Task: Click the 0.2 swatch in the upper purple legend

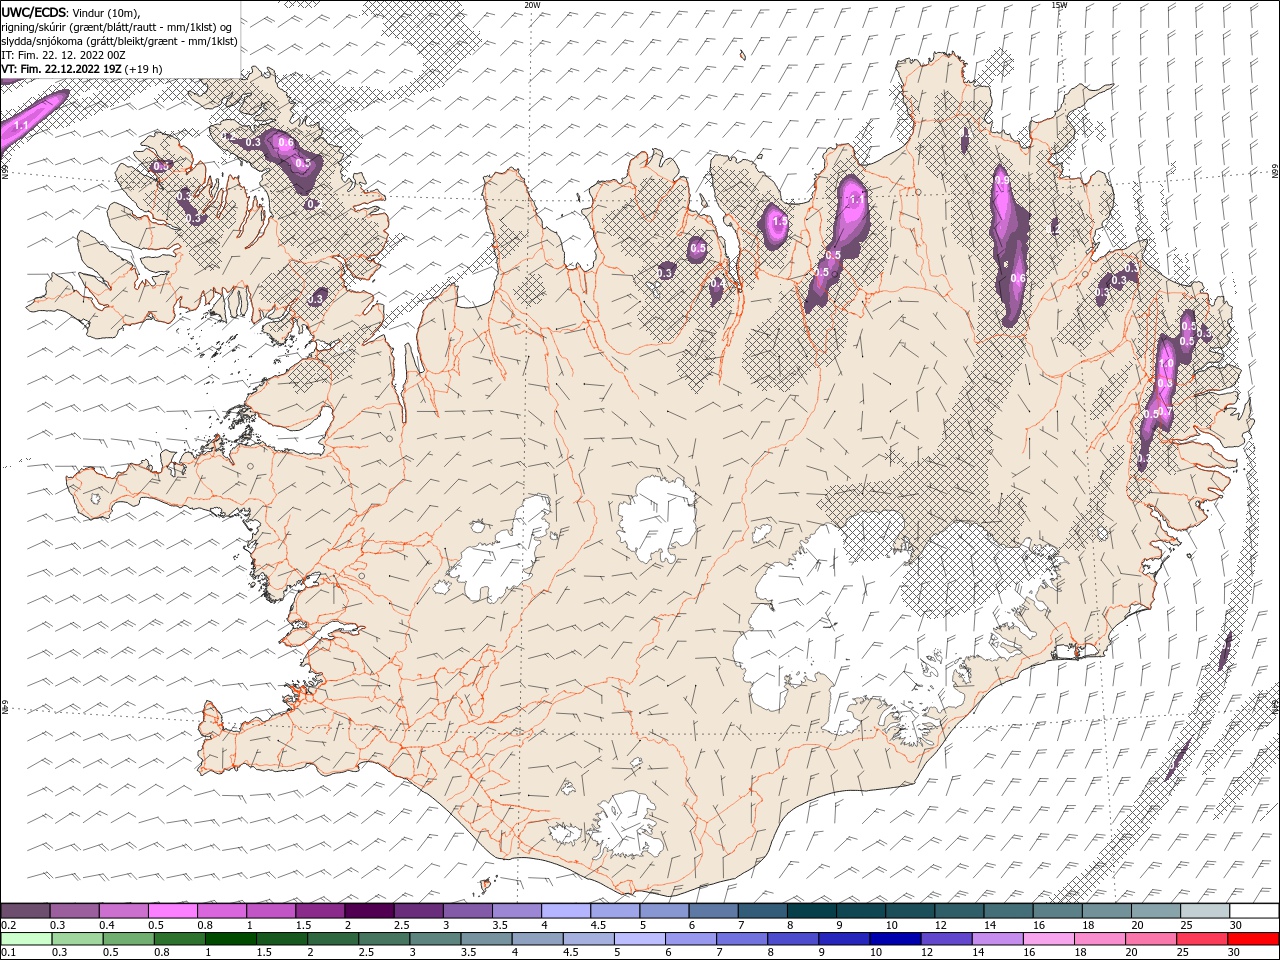Action: [25, 910]
